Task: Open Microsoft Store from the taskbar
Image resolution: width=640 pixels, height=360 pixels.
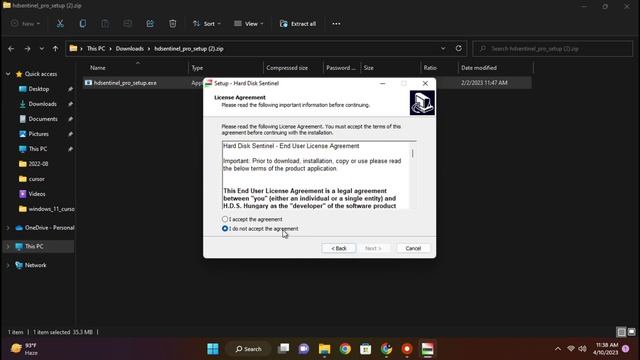Action: point(366,349)
